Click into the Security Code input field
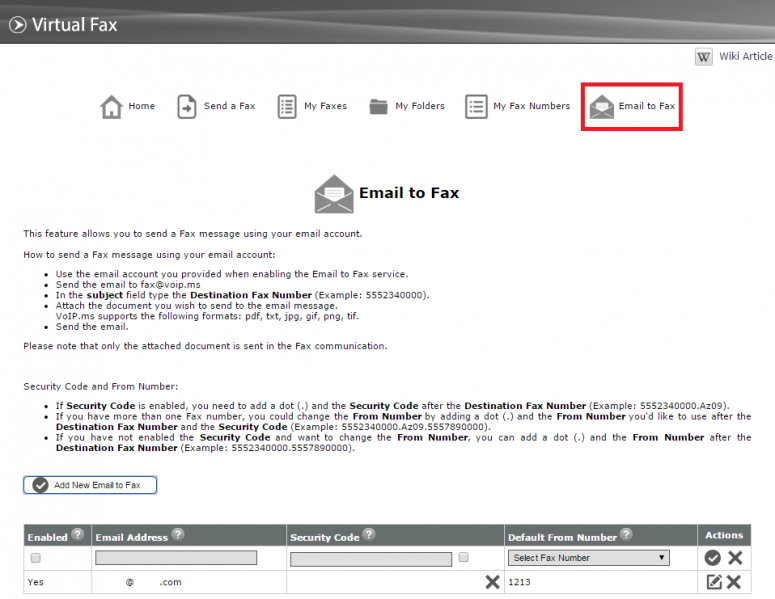The image size is (775, 599). point(371,559)
